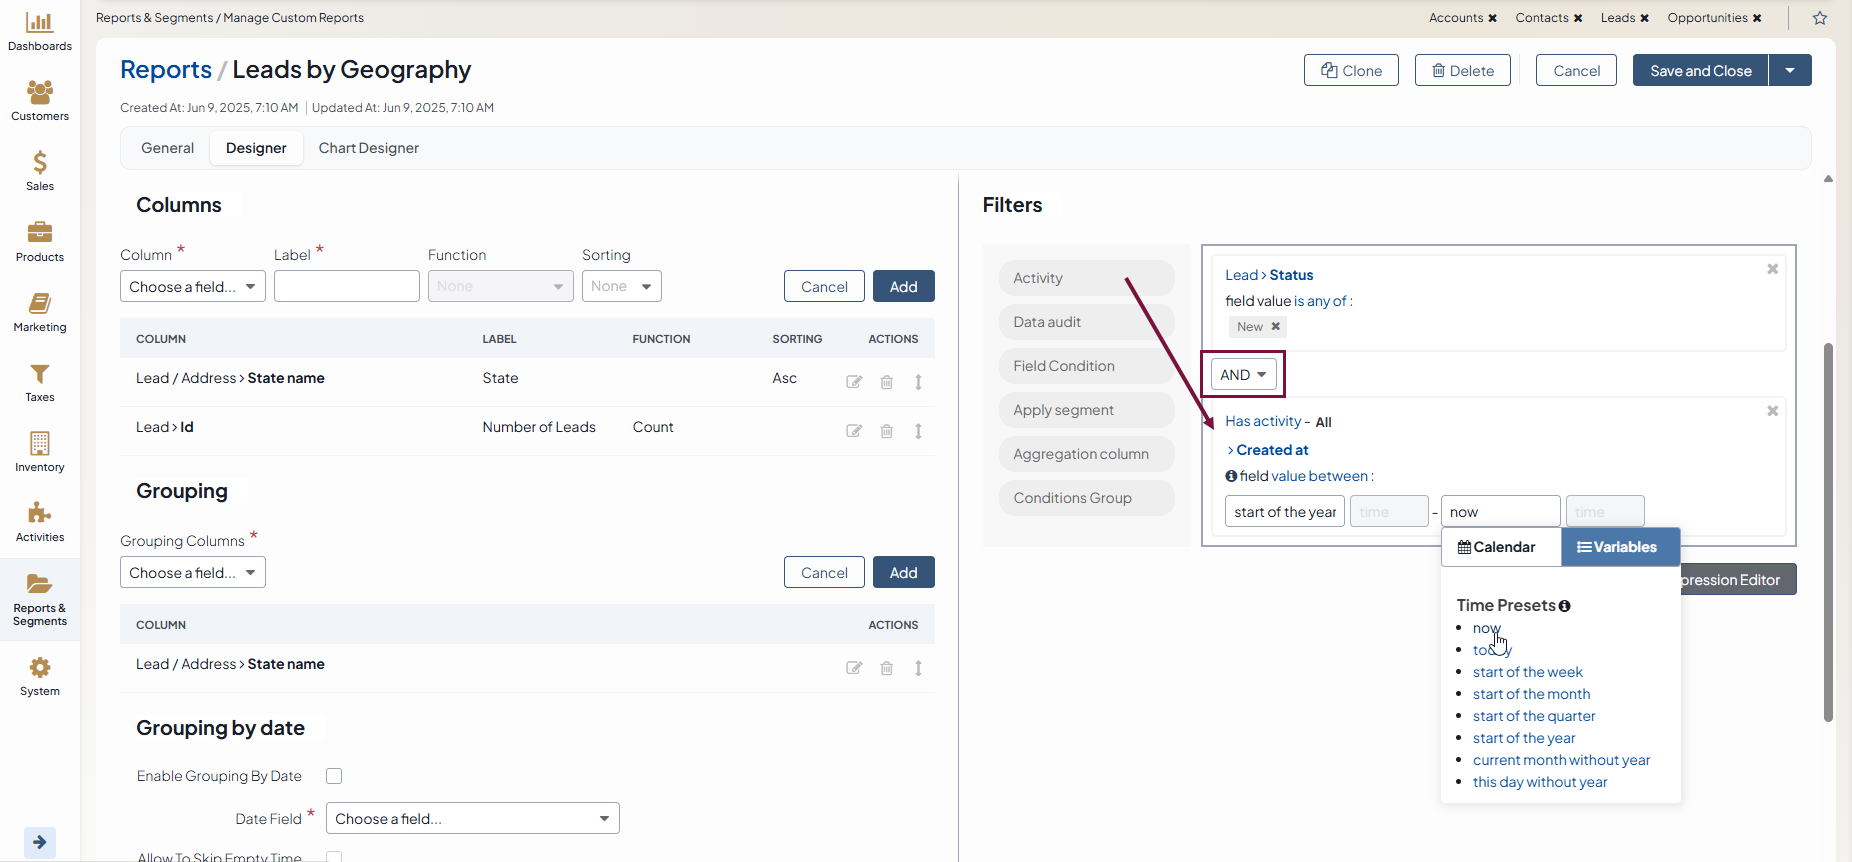Click the Clone button
This screenshot has height=862, width=1852.
pos(1350,70)
